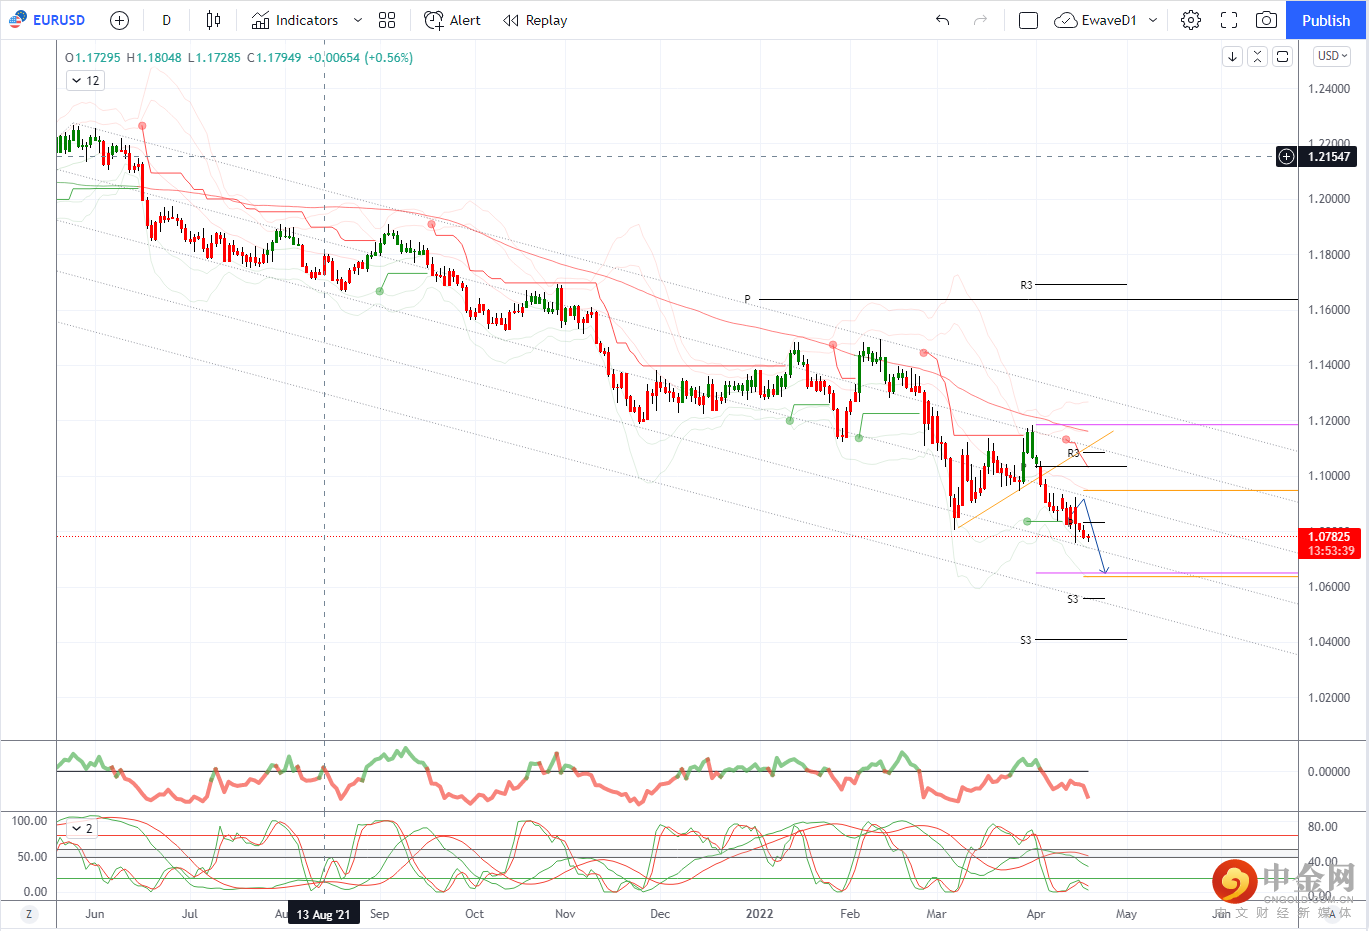This screenshot has width=1369, height=931.
Task: Click the 1.21547 crosshair price label
Action: tap(1329, 156)
